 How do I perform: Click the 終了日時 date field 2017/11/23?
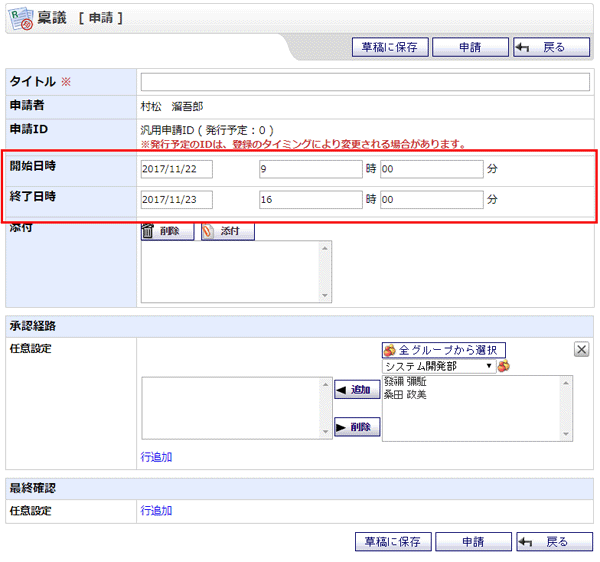(176, 200)
